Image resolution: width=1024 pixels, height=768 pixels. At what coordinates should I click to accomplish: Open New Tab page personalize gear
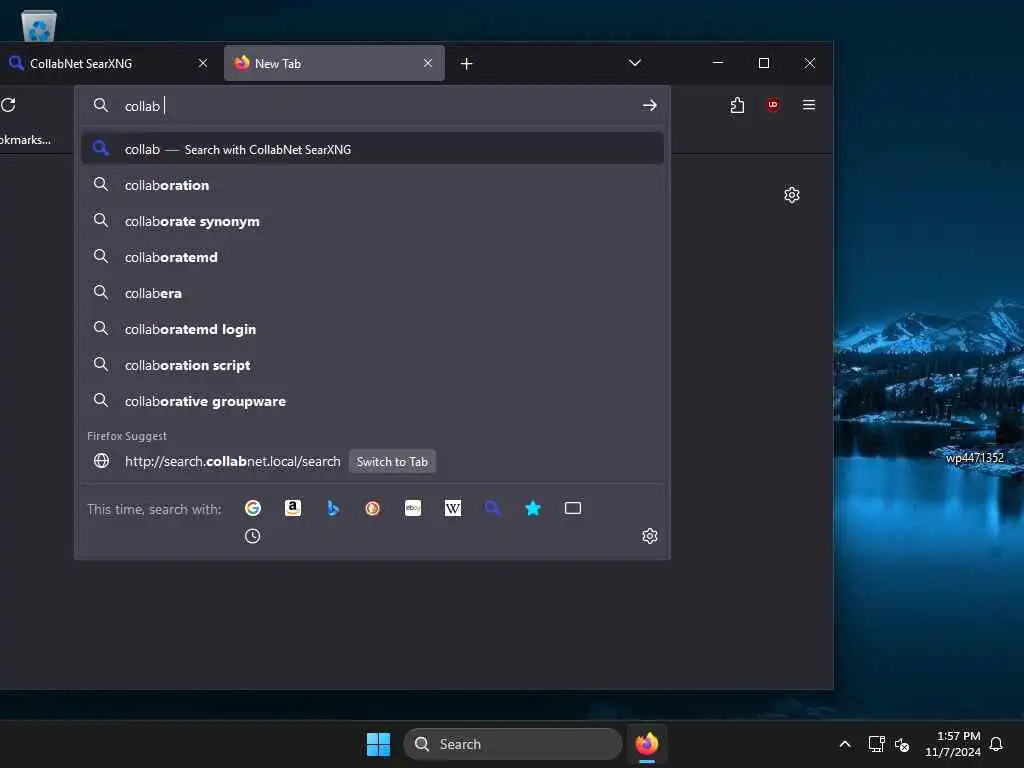(792, 195)
